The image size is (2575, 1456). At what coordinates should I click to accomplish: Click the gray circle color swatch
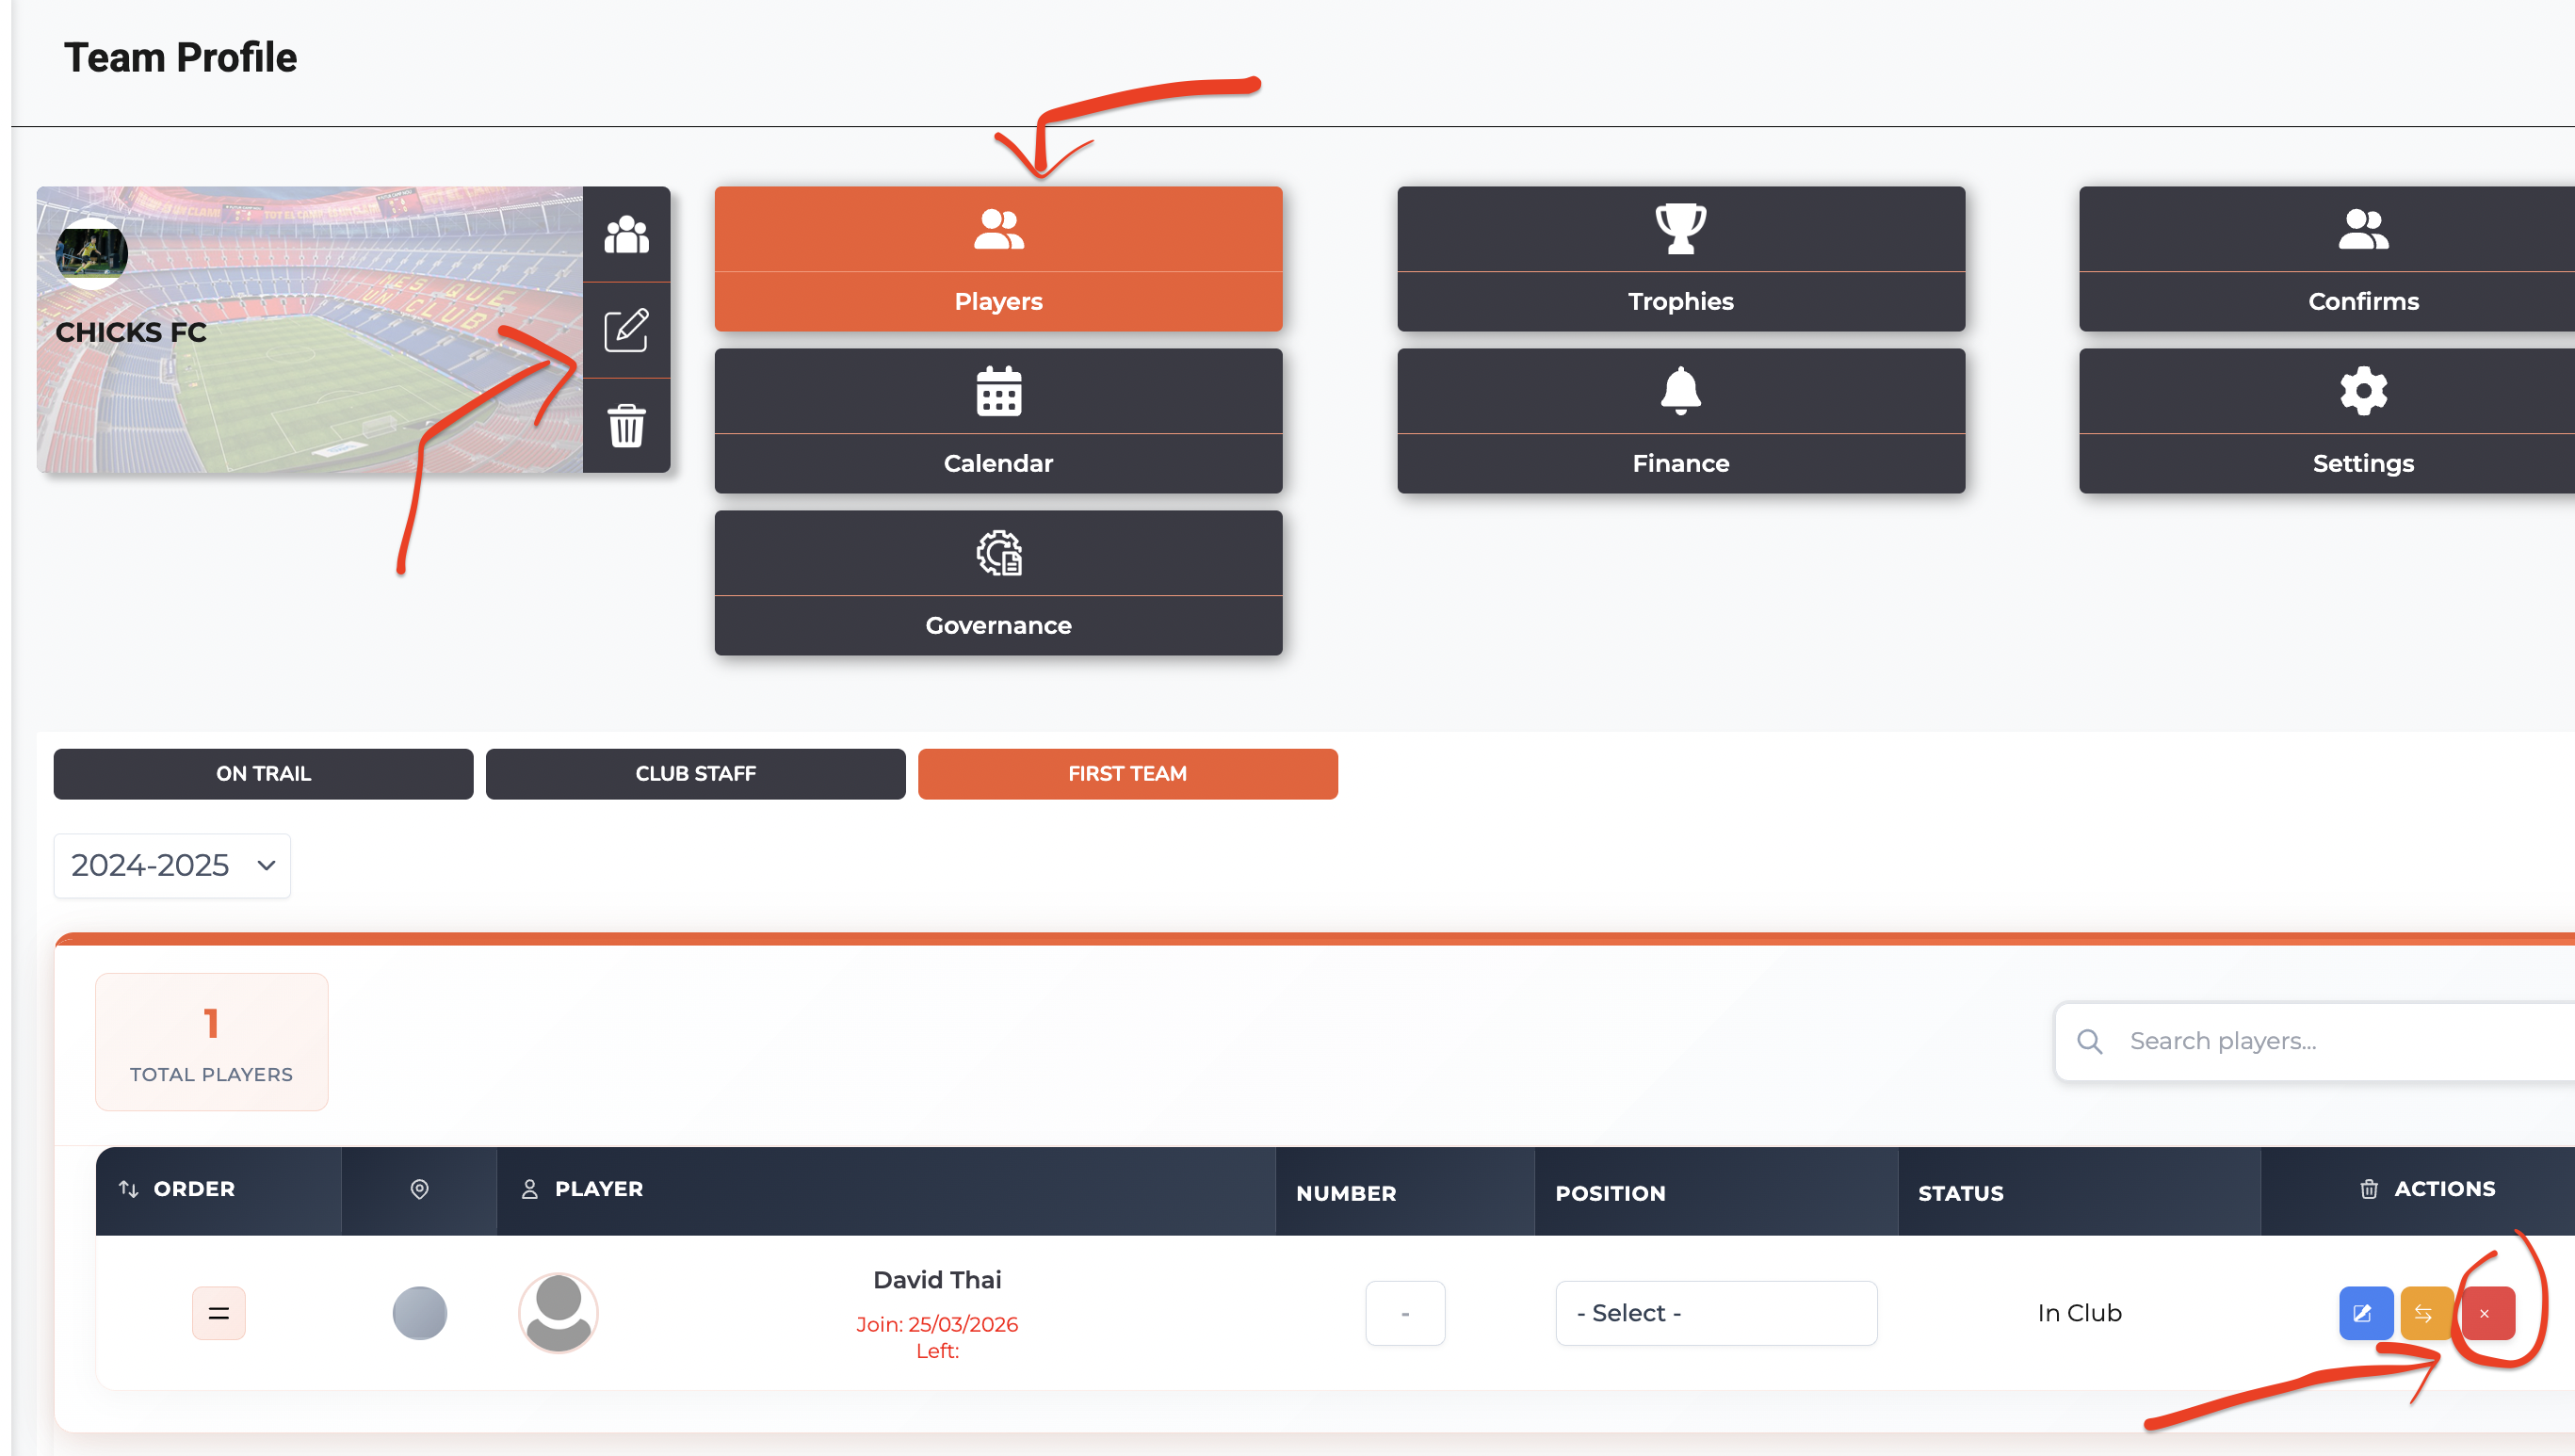419,1313
